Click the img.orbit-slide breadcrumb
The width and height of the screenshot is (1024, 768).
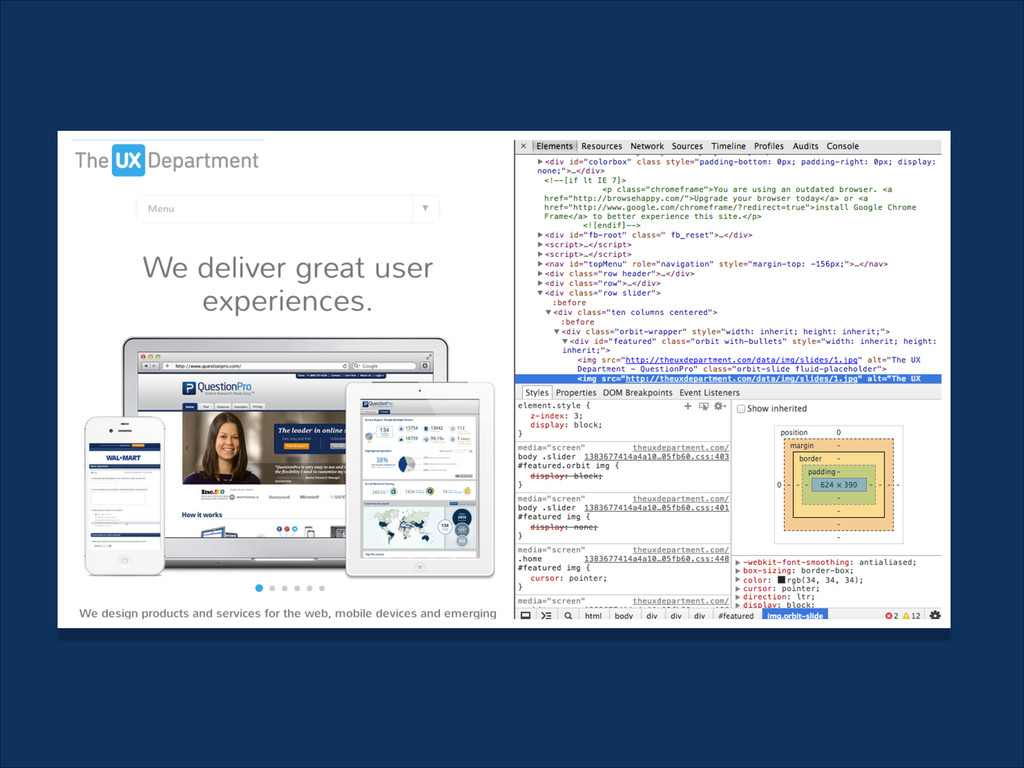pos(795,616)
